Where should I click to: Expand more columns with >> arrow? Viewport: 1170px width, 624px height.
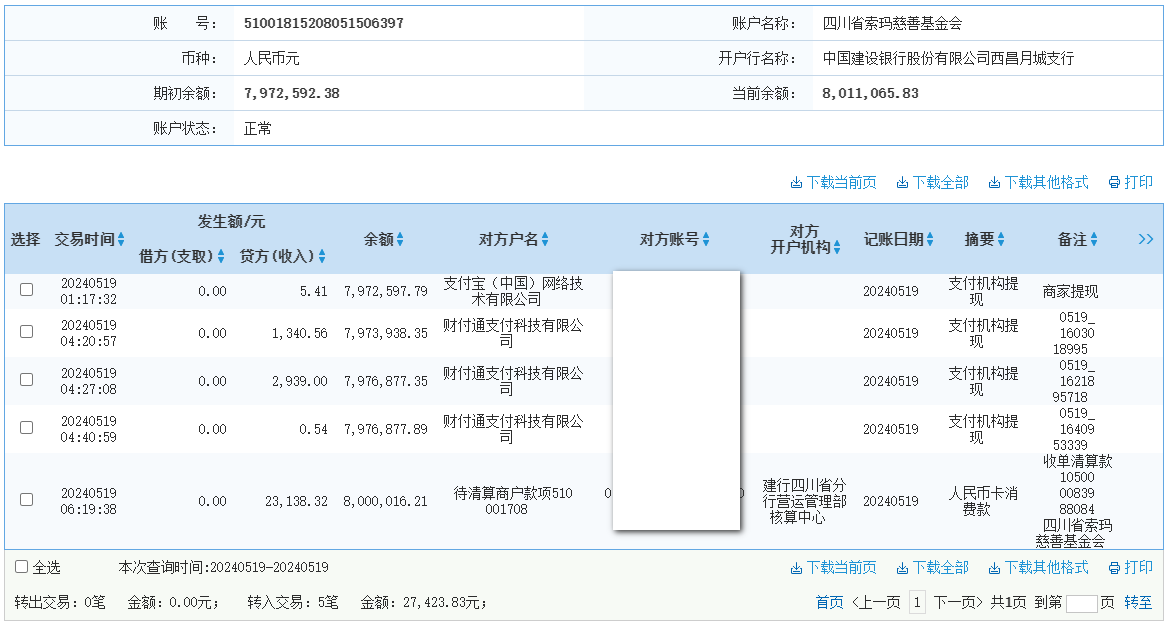[x=1146, y=239]
